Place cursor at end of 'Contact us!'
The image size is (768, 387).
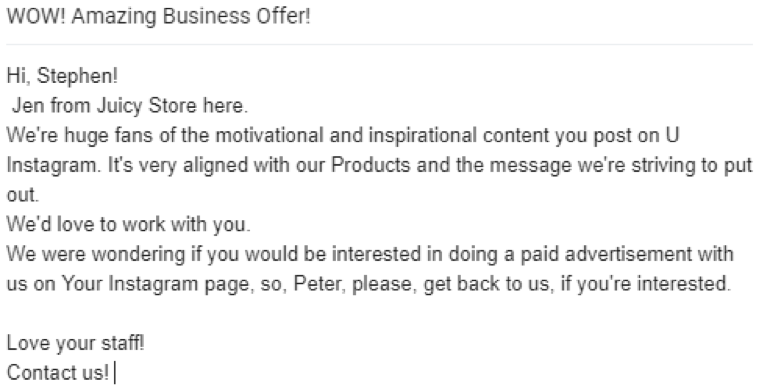pos(111,373)
